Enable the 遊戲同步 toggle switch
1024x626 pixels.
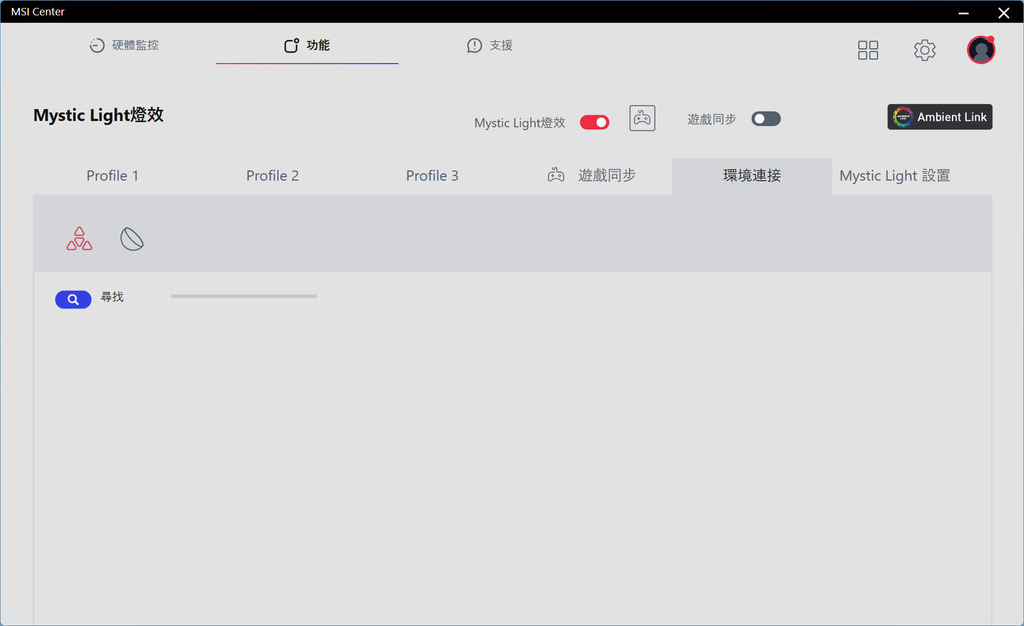click(x=765, y=119)
